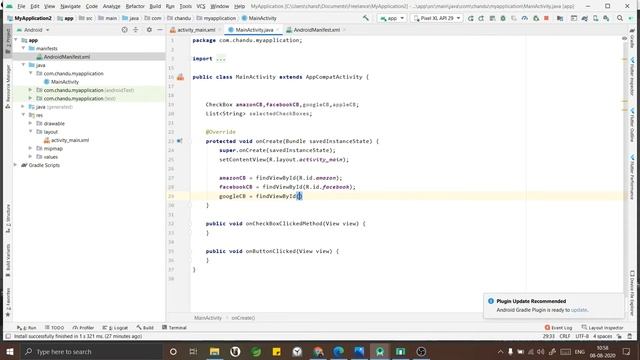
Task: Close the MainActivity.java tab
Action: pyautogui.click(x=278, y=30)
